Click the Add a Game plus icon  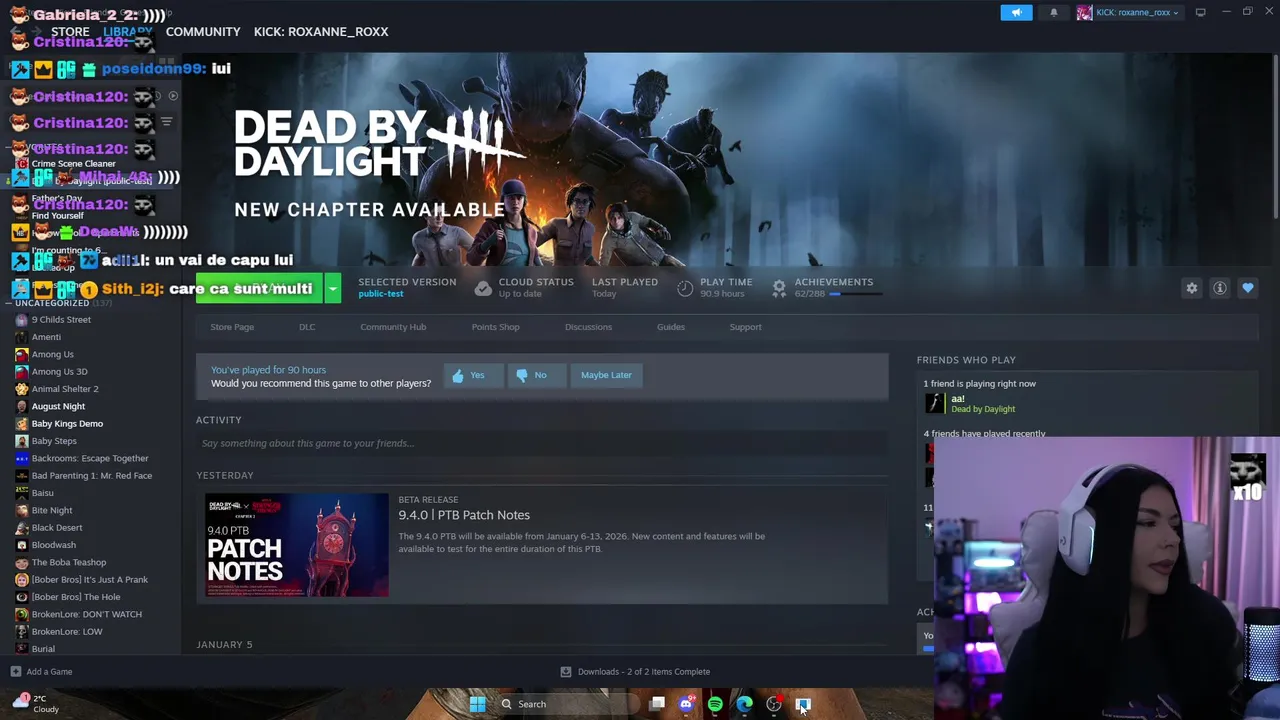(15, 672)
